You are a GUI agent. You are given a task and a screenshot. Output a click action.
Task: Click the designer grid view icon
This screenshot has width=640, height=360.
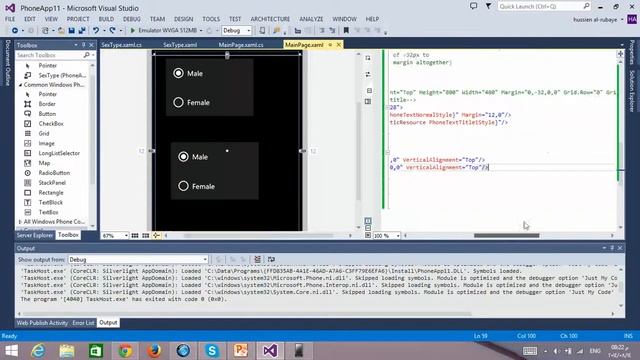[135, 236]
